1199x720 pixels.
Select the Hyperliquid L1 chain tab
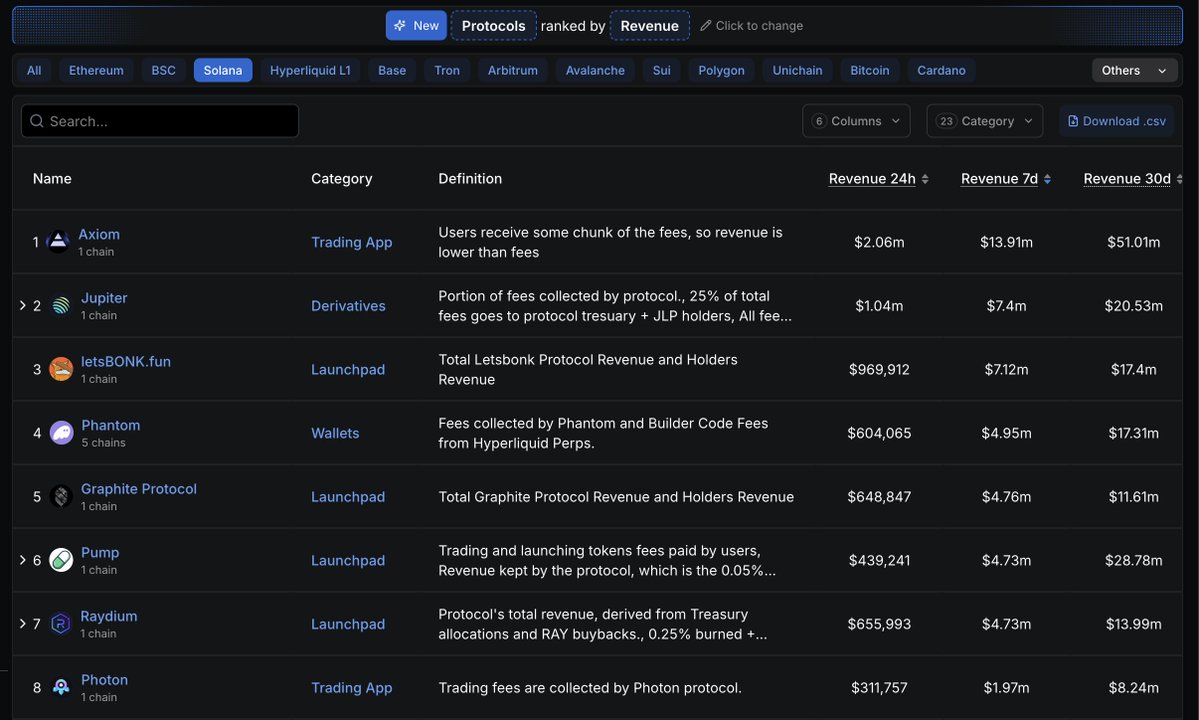tap(310, 70)
